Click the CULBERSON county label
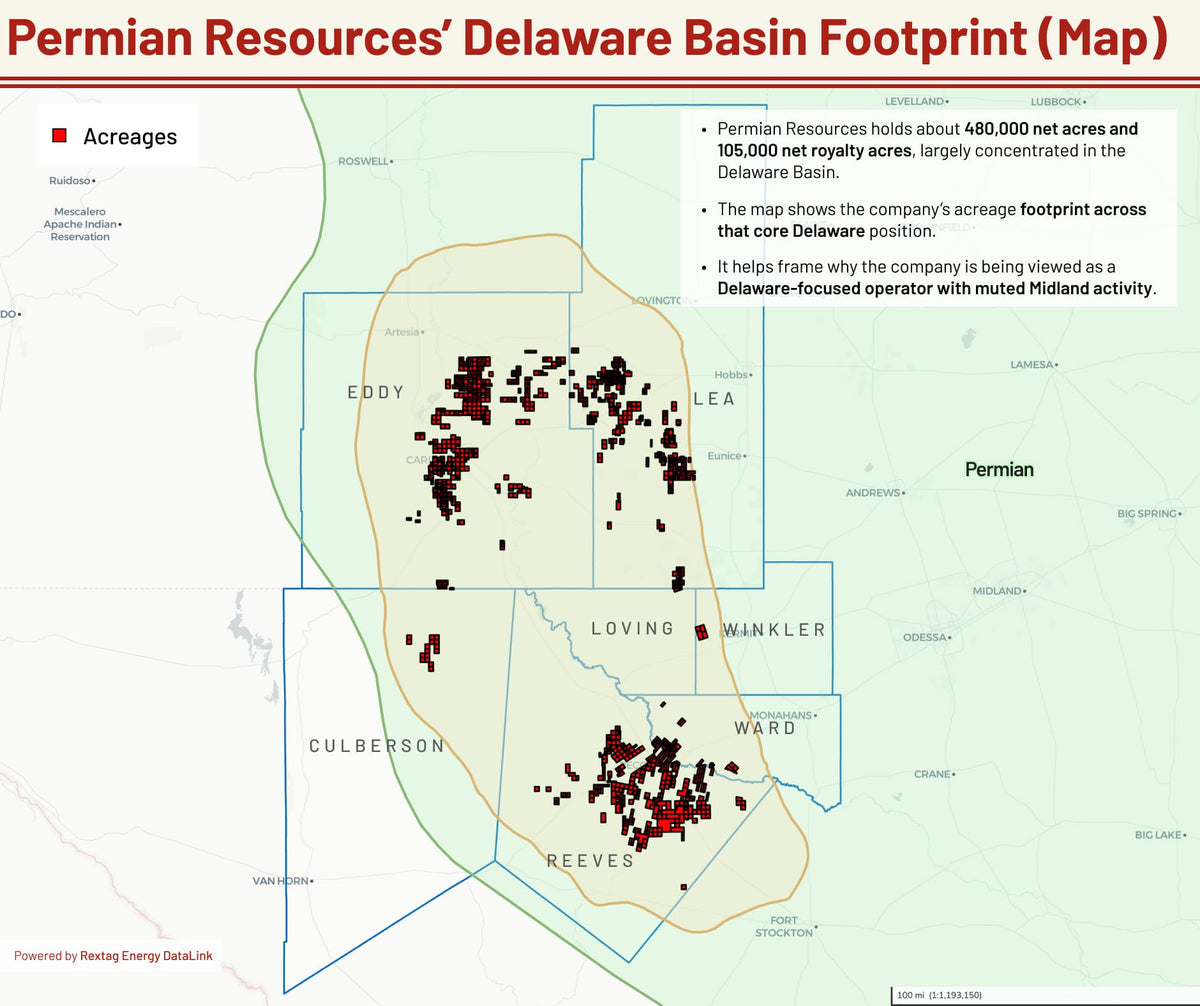 click(x=377, y=746)
